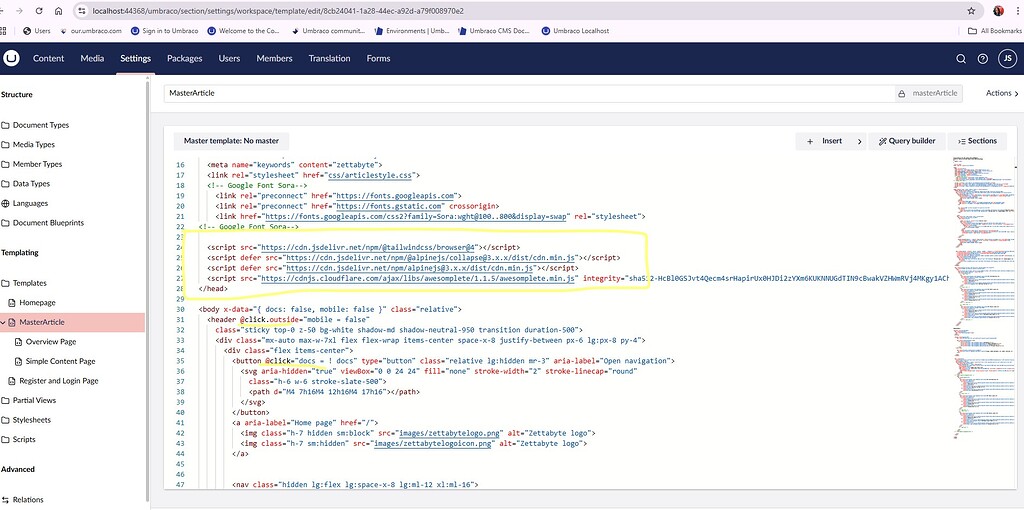Select Scripts in the tree

point(24,439)
